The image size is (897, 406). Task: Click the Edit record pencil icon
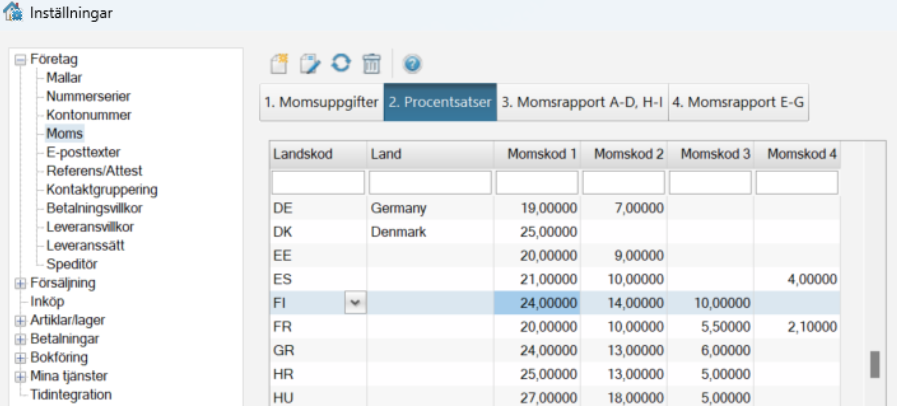point(310,63)
